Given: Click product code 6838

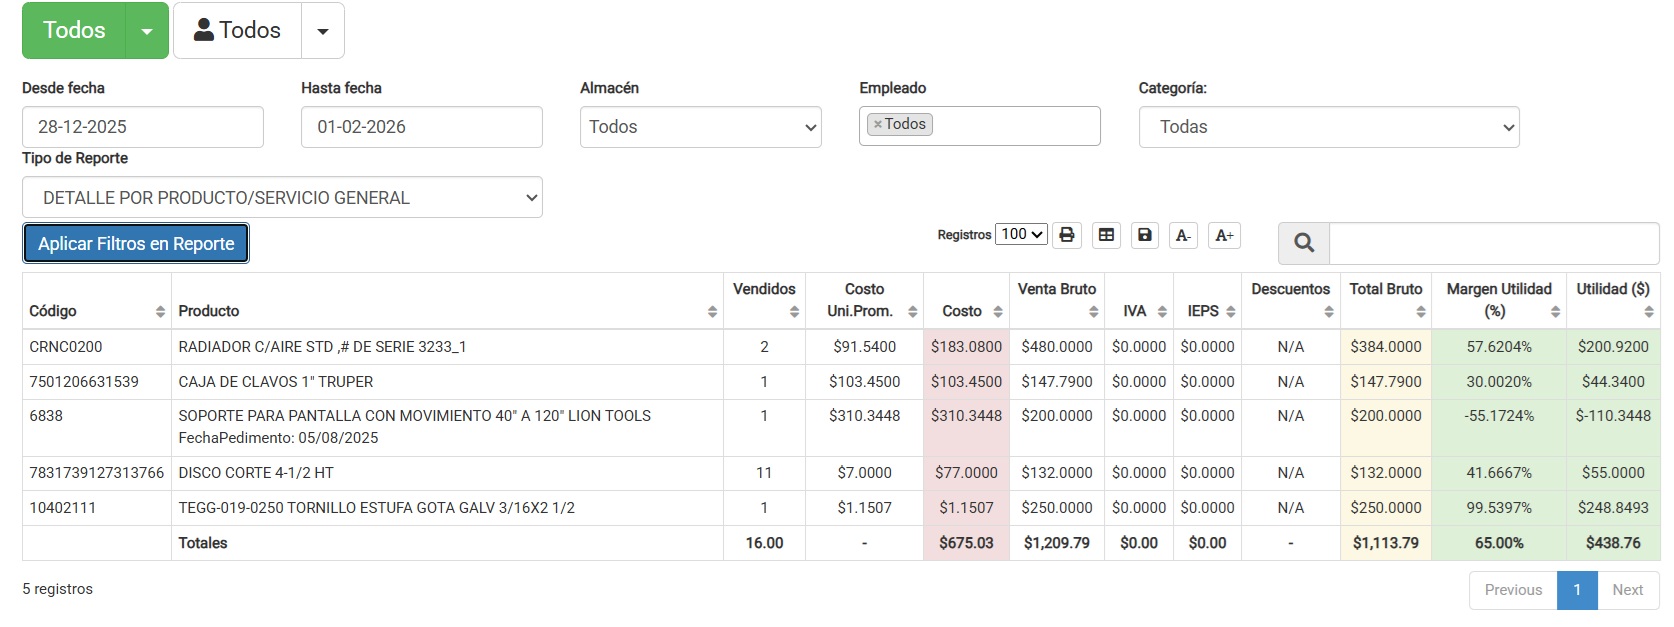Looking at the screenshot, I should coord(46,416).
